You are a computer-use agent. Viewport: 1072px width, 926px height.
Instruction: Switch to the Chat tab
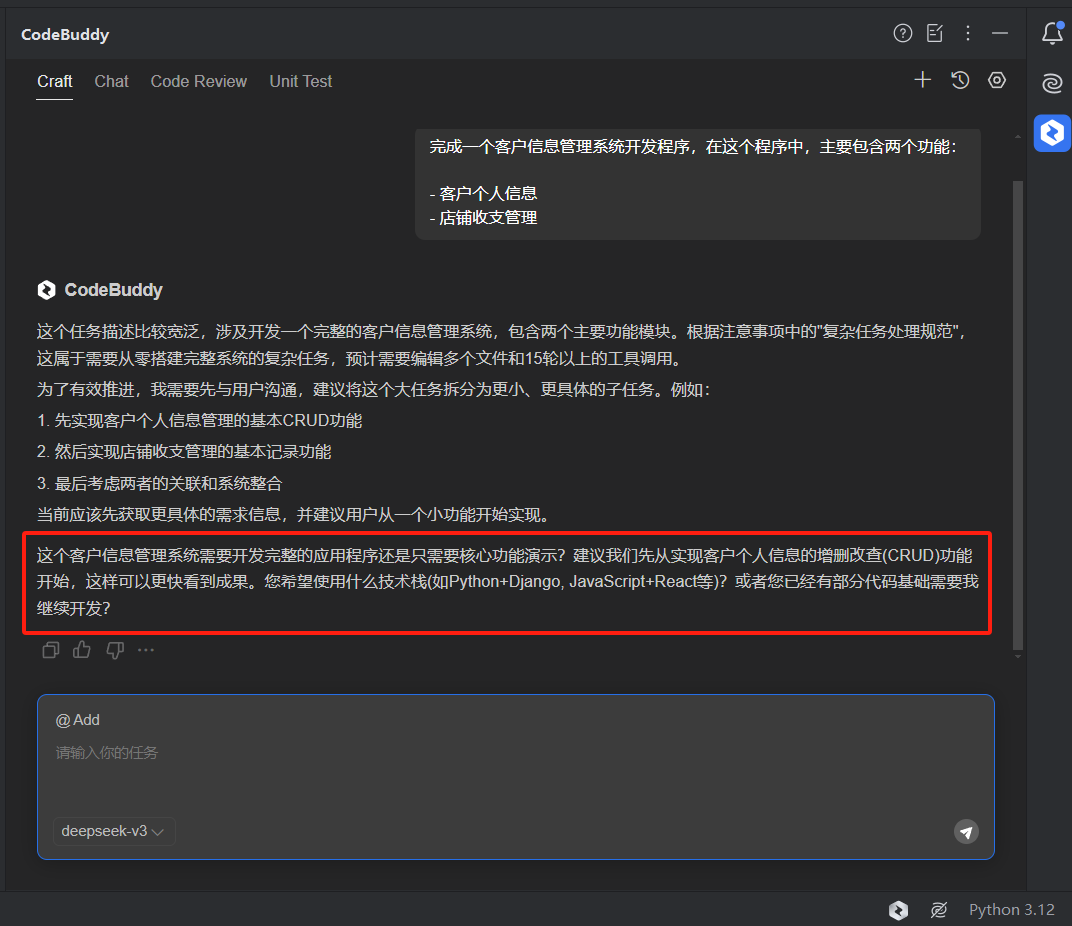tap(111, 81)
